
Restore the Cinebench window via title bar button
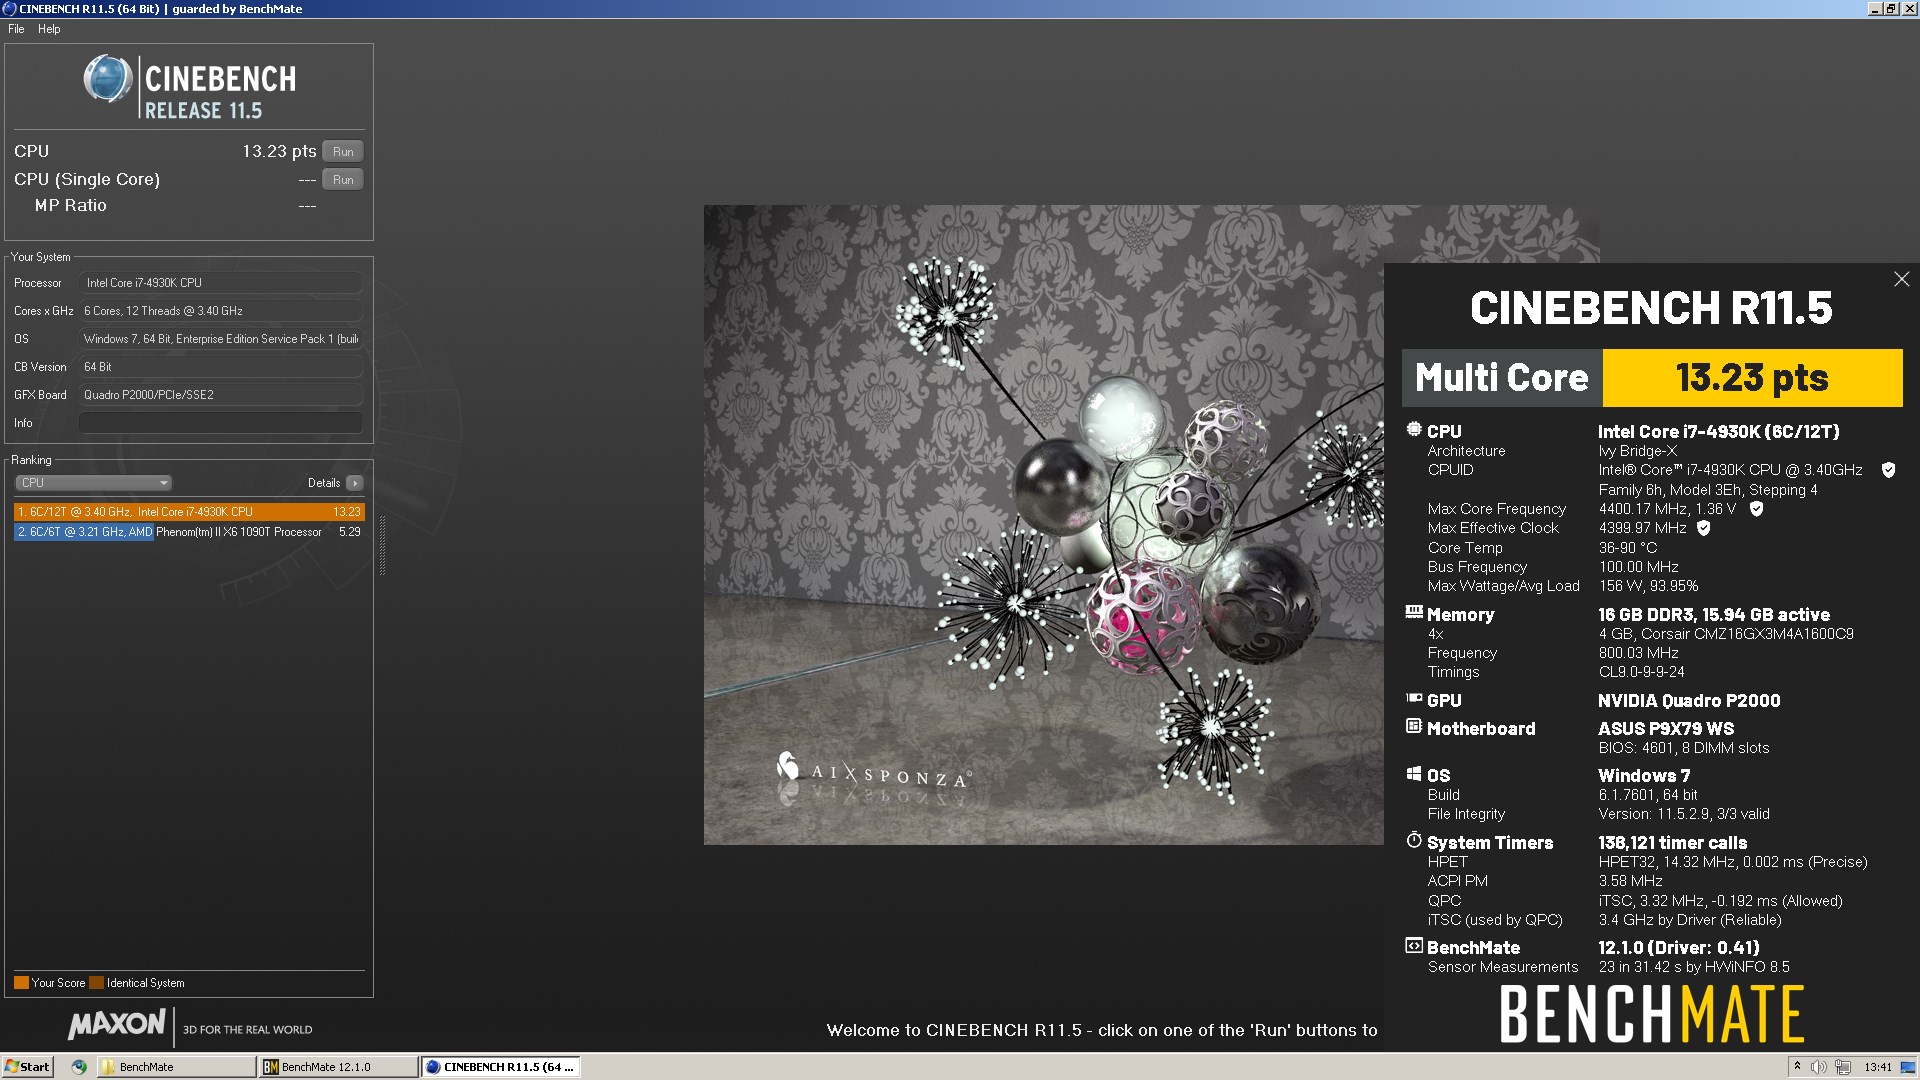(1891, 8)
